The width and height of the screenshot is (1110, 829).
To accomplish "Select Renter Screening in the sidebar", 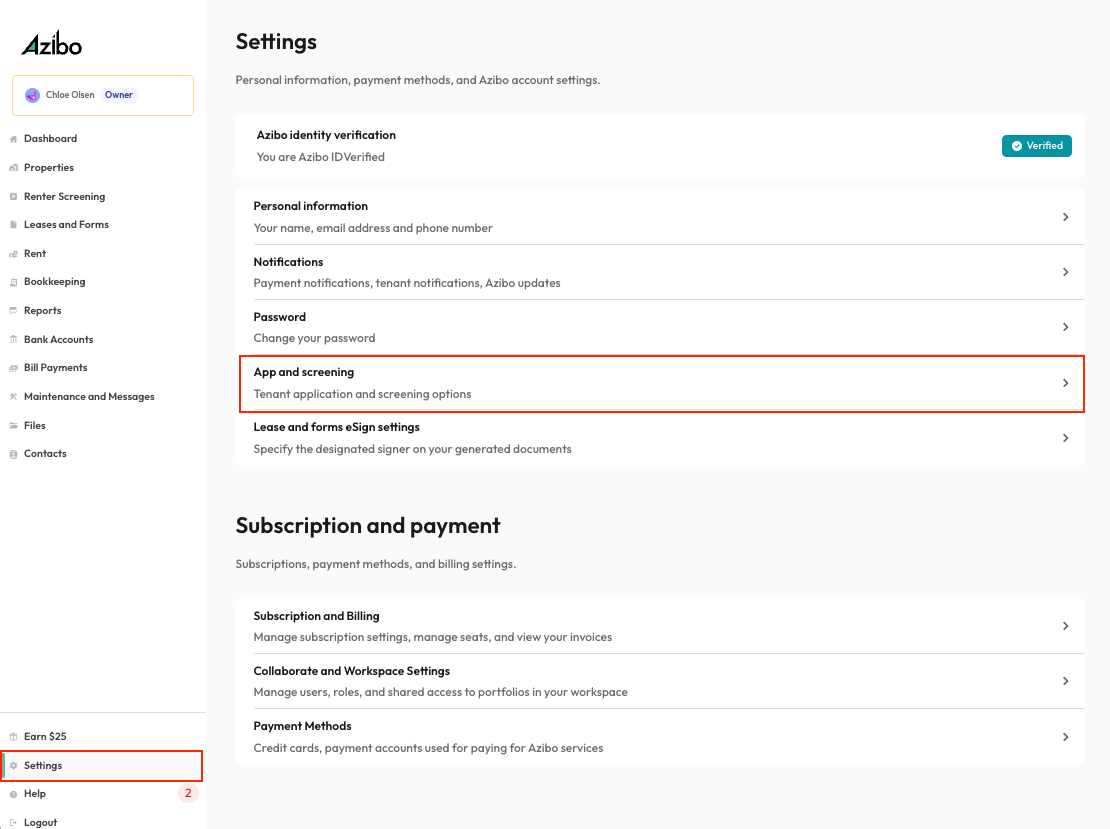I will [64, 197].
